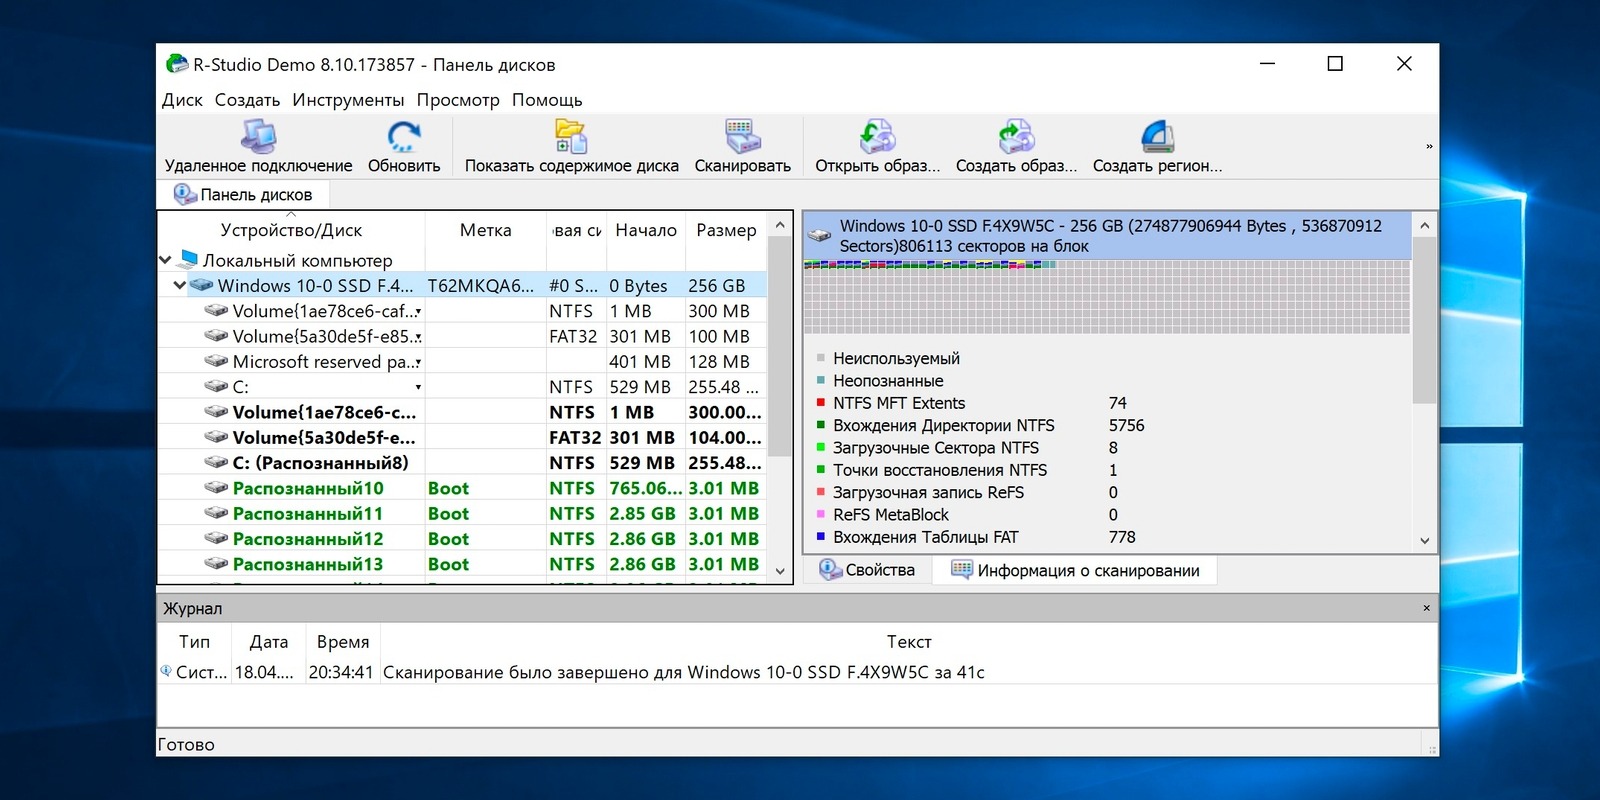The height and width of the screenshot is (800, 1600).
Task: Switch to the Свойства tab
Action: (x=868, y=570)
